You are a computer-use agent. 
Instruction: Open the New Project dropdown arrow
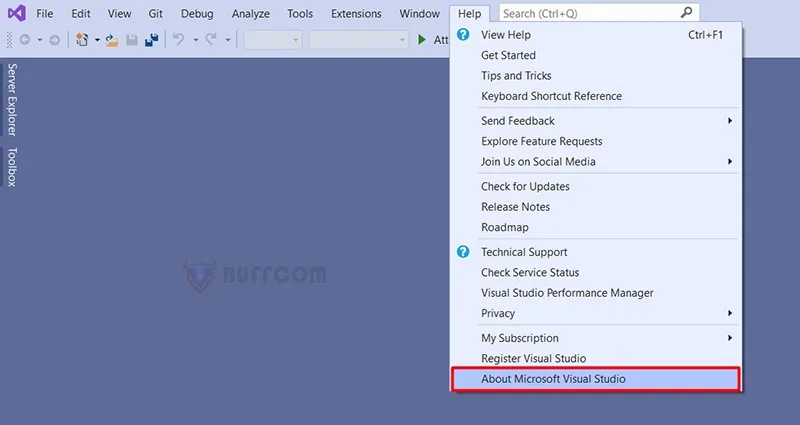pyautogui.click(x=97, y=40)
